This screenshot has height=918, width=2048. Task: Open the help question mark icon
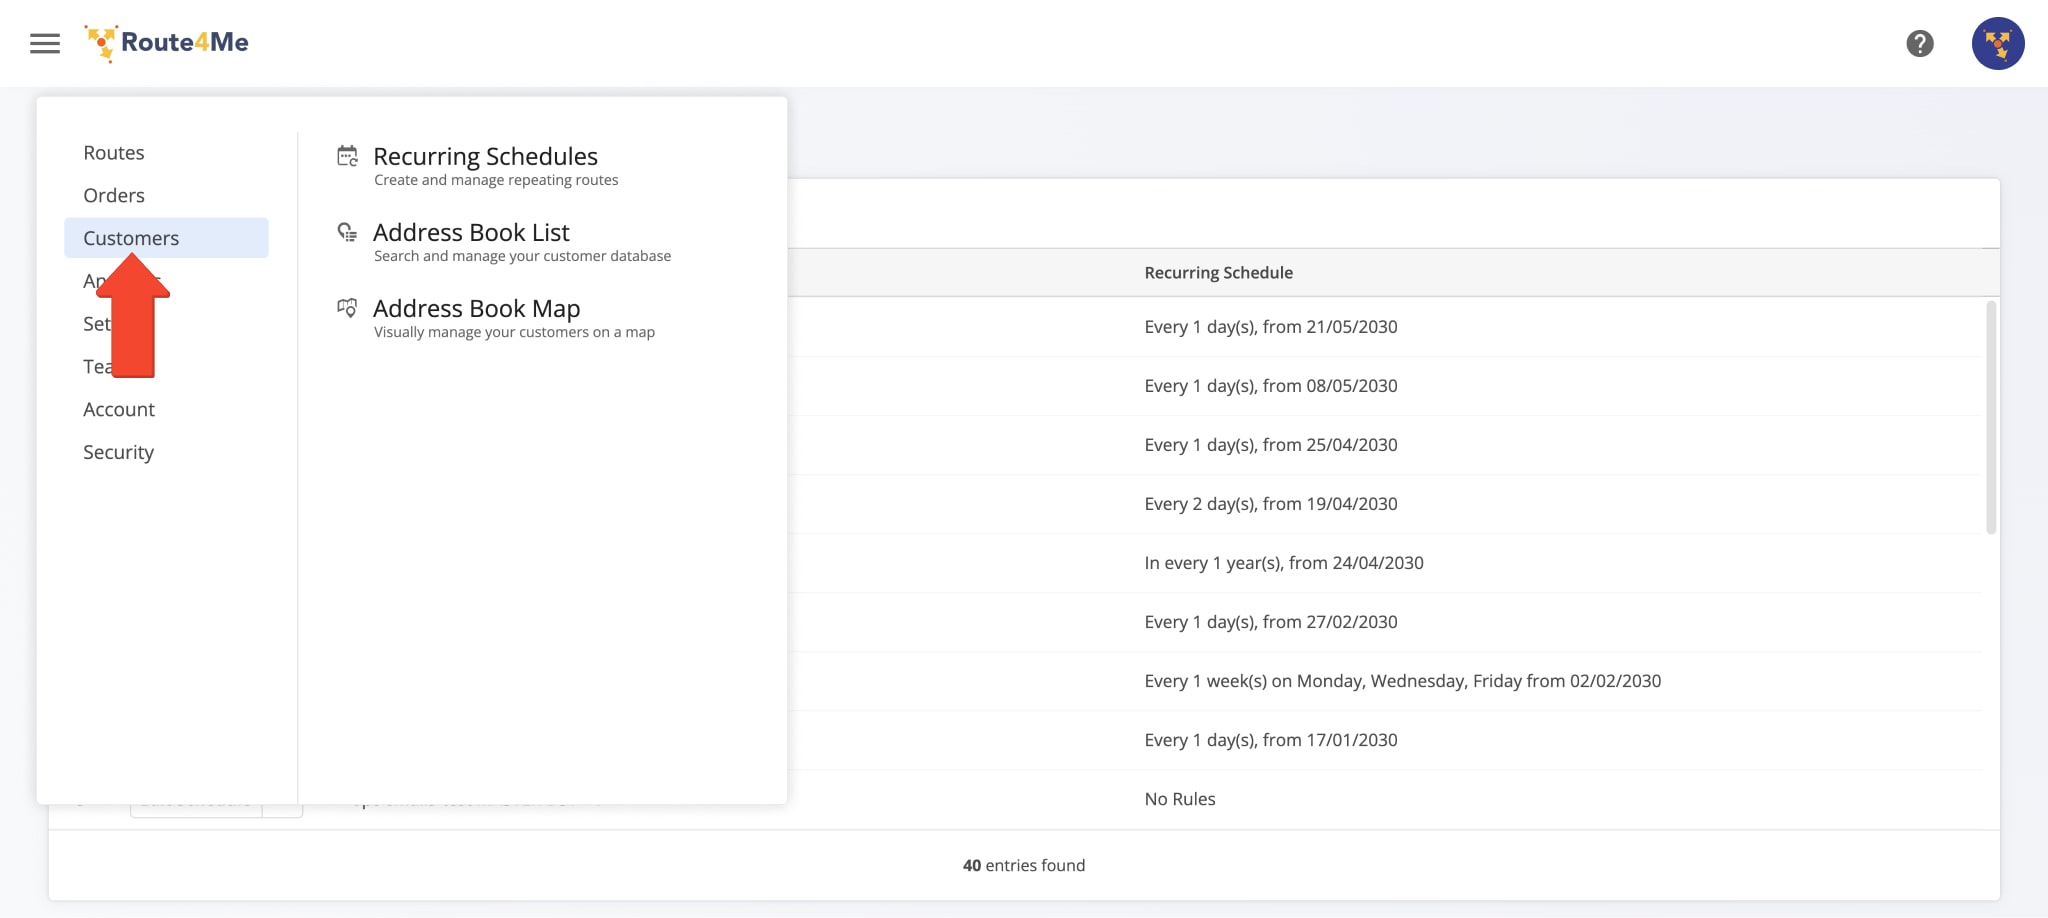coord(1919,43)
